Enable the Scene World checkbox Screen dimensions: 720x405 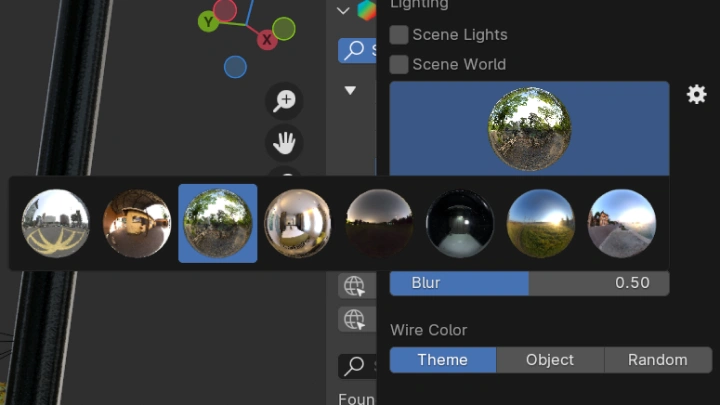(x=399, y=65)
